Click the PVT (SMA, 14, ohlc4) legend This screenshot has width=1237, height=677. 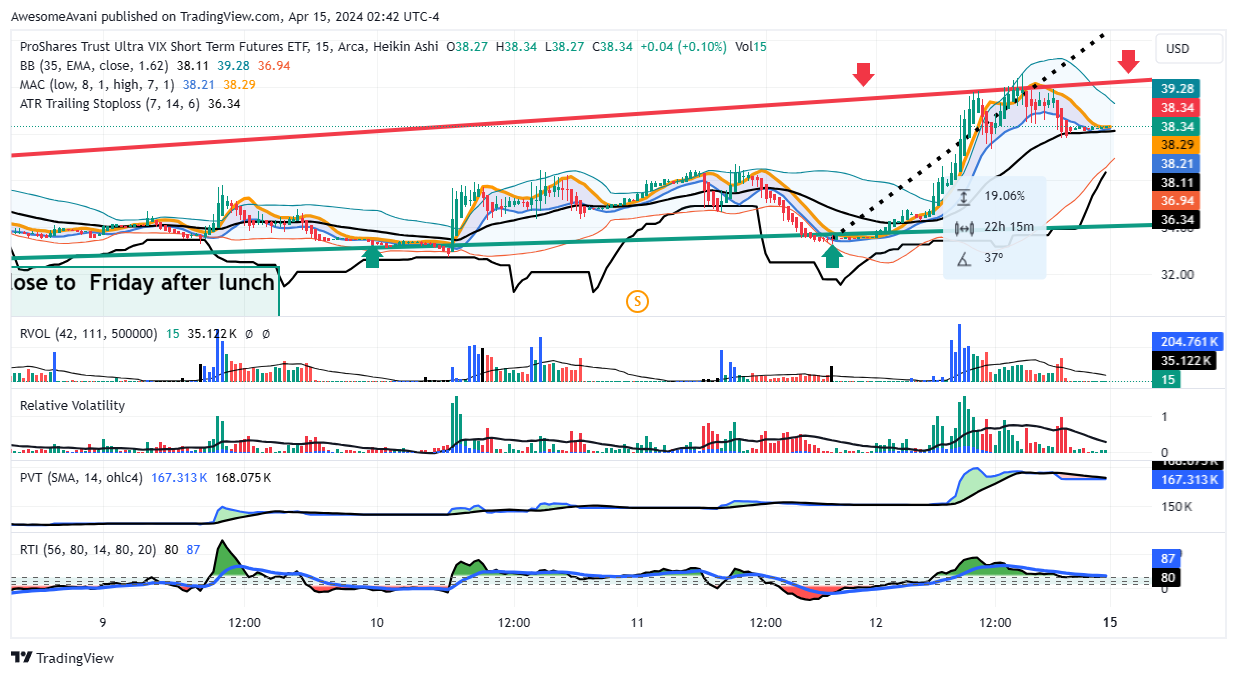82,477
